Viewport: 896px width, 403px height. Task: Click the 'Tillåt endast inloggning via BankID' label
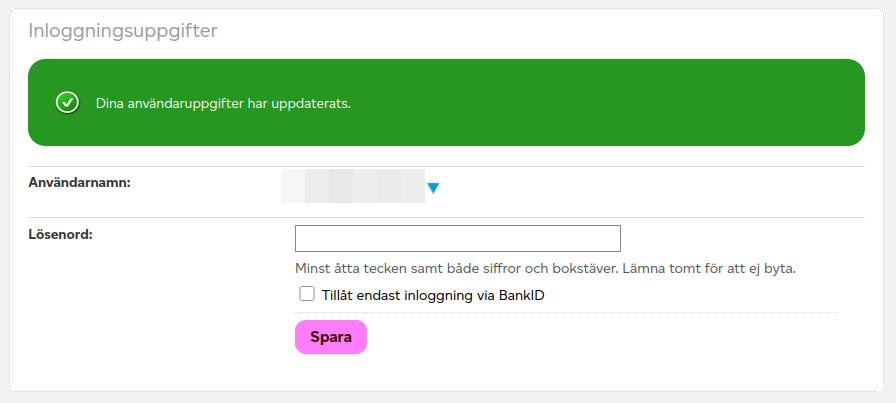coord(432,296)
